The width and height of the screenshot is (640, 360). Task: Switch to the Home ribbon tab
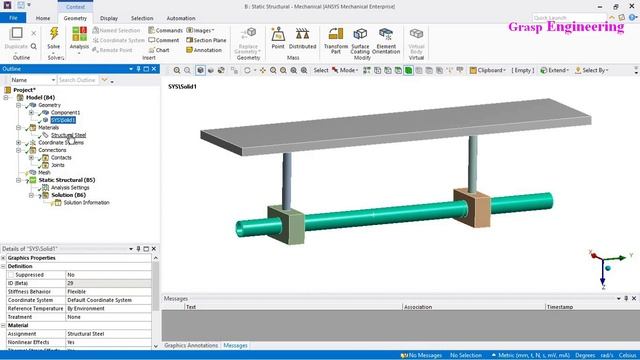pos(43,18)
